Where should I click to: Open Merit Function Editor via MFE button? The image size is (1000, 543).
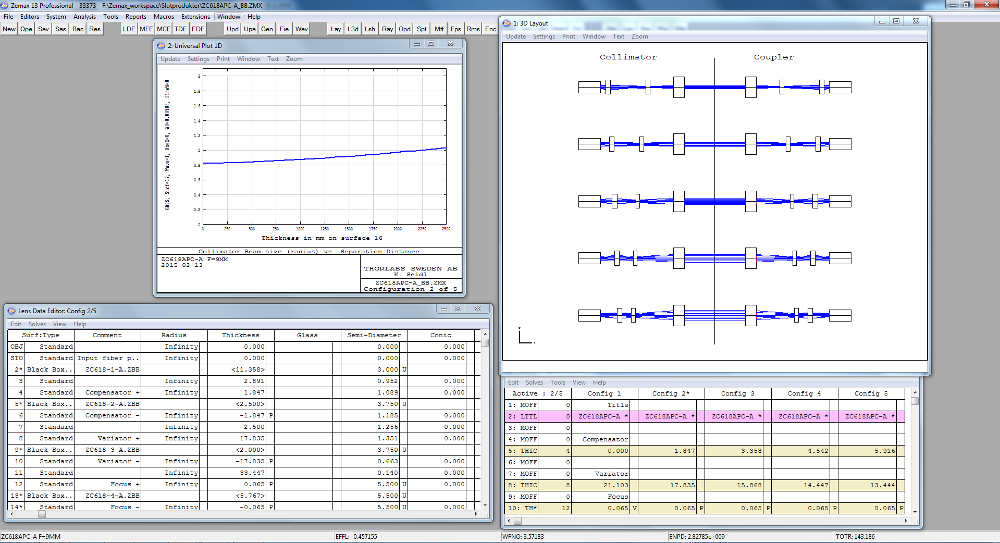(146, 29)
